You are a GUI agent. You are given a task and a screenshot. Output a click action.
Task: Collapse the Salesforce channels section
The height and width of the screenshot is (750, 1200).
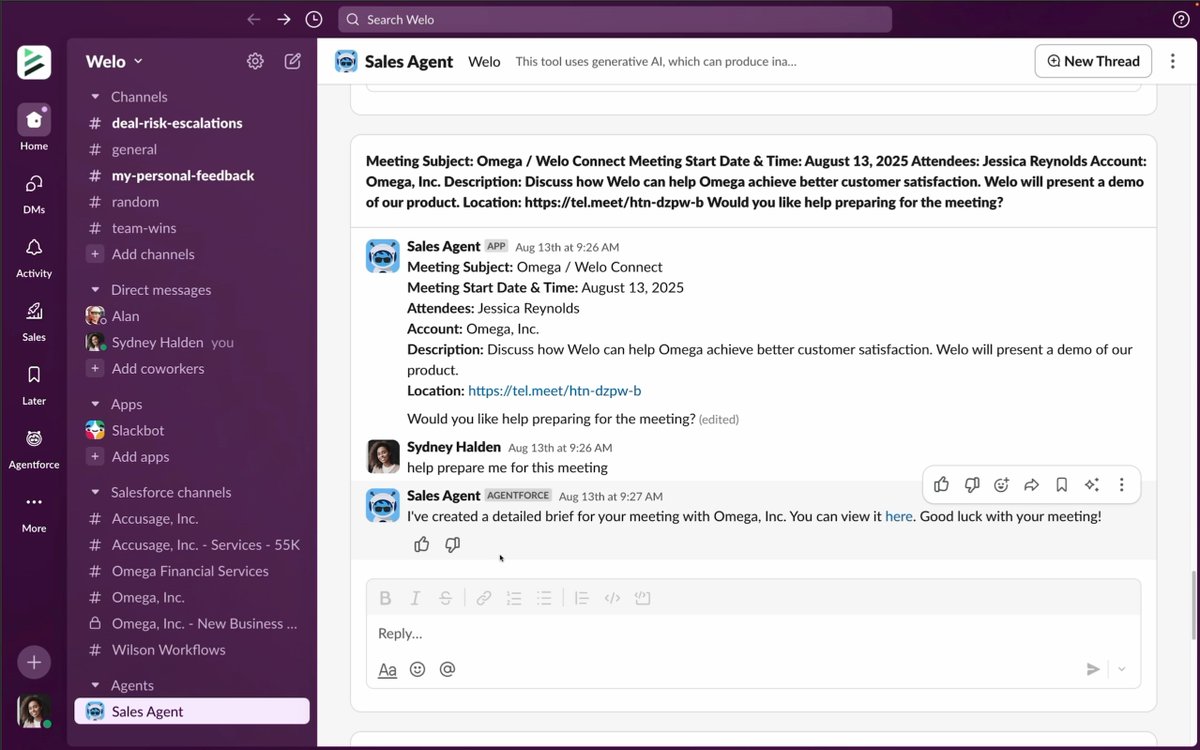(96, 492)
